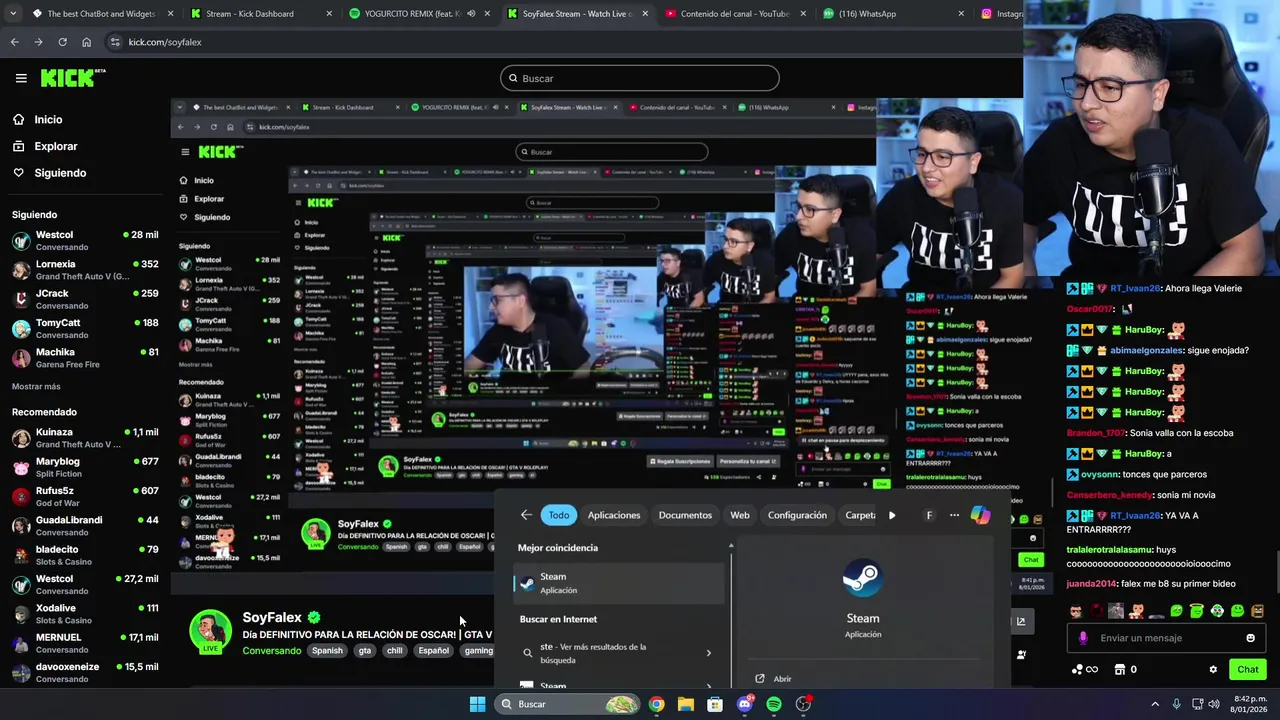
Task: Open chat settings gear next to Chat button
Action: point(1213,670)
